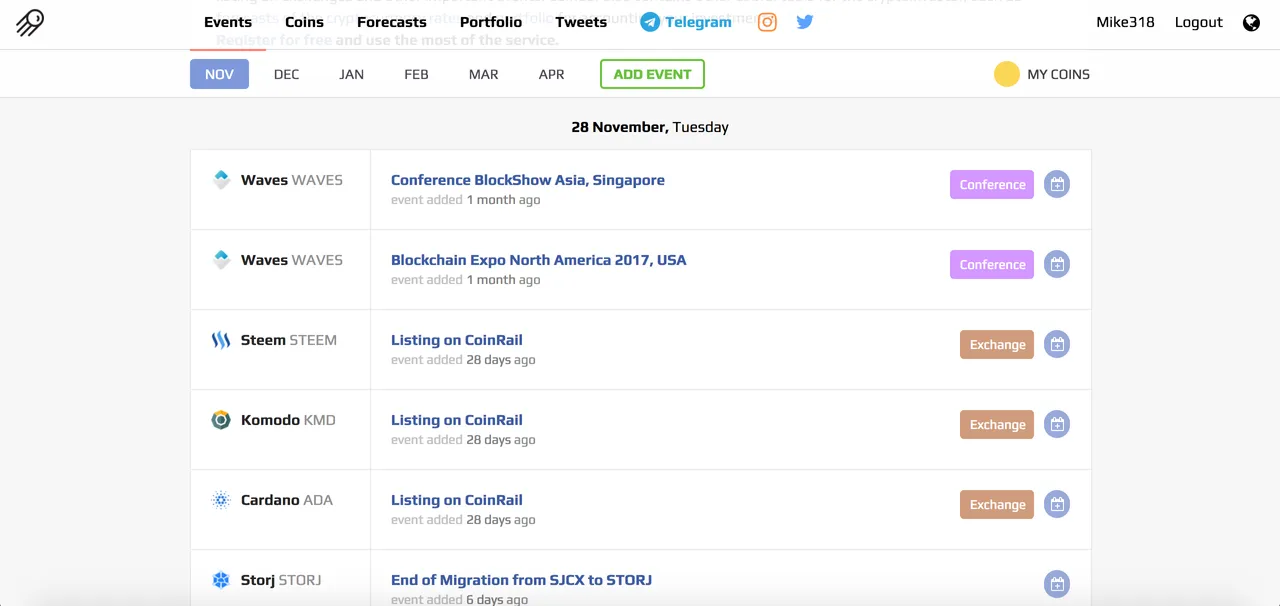Screen dimensions: 1280x606
Task: Click the ADD EVENT button
Action: [652, 74]
